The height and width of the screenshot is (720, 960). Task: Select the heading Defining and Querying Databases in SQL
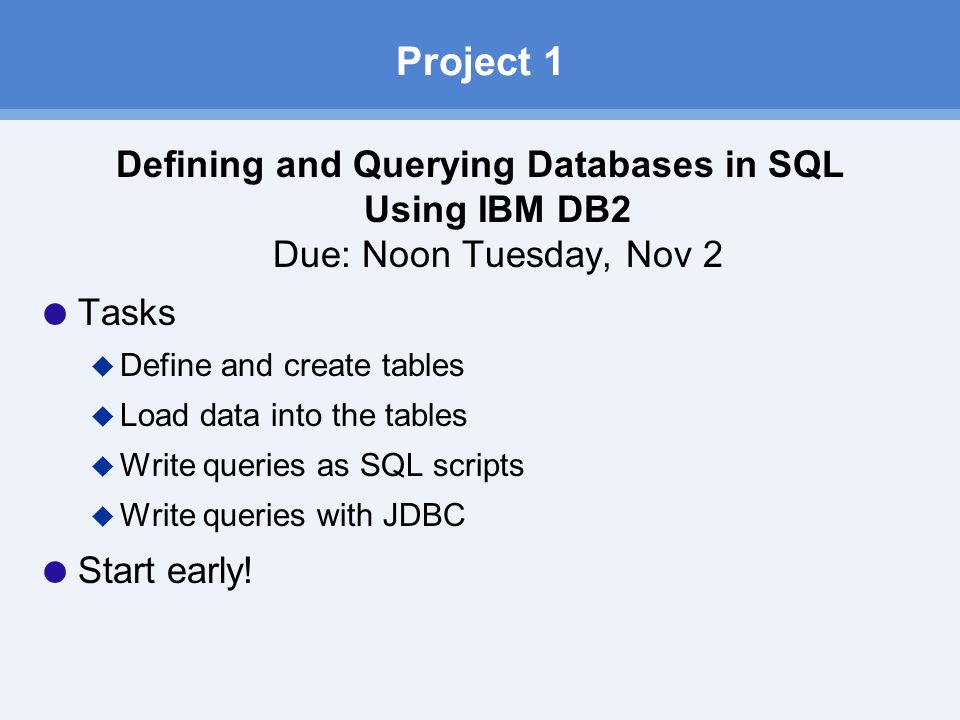480,165
